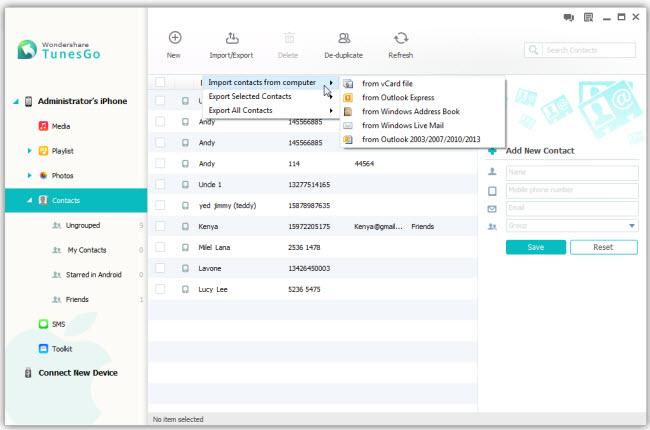Choose from Windows Address Book option
The width and height of the screenshot is (650, 430).
coord(423,112)
